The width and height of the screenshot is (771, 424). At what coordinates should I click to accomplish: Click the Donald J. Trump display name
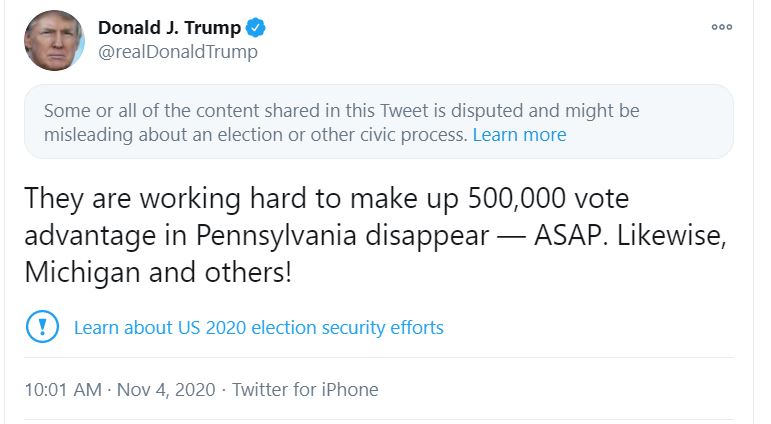169,28
